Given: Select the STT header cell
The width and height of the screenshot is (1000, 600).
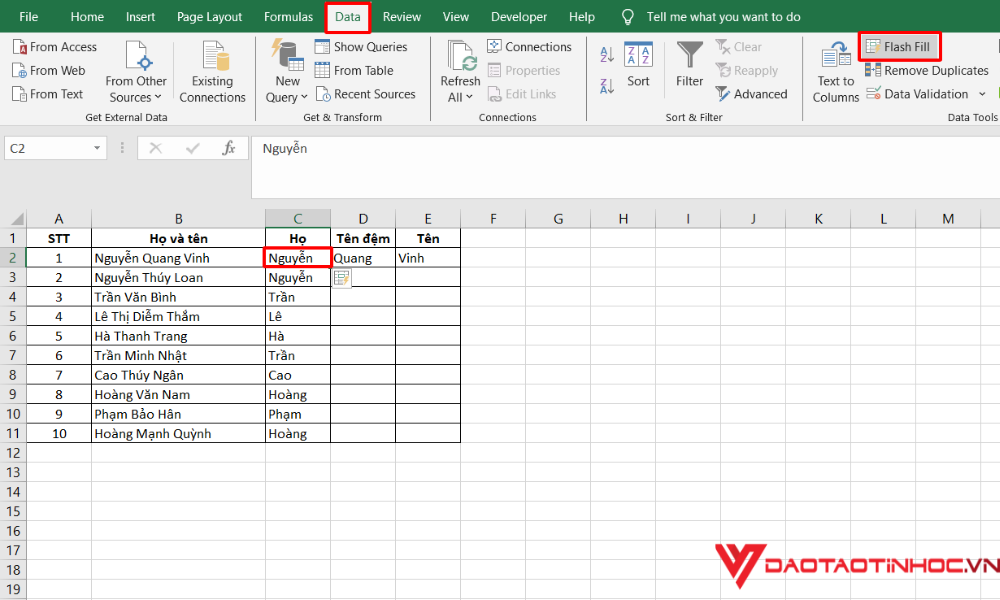Looking at the screenshot, I should [x=59, y=238].
